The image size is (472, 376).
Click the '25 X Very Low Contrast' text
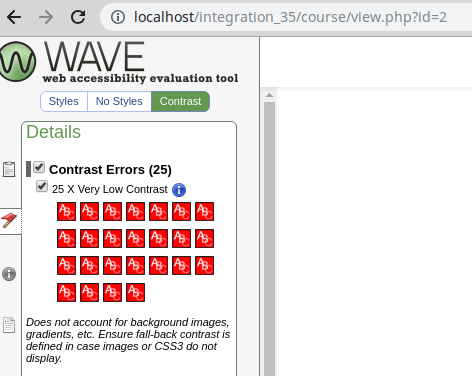(x=110, y=189)
